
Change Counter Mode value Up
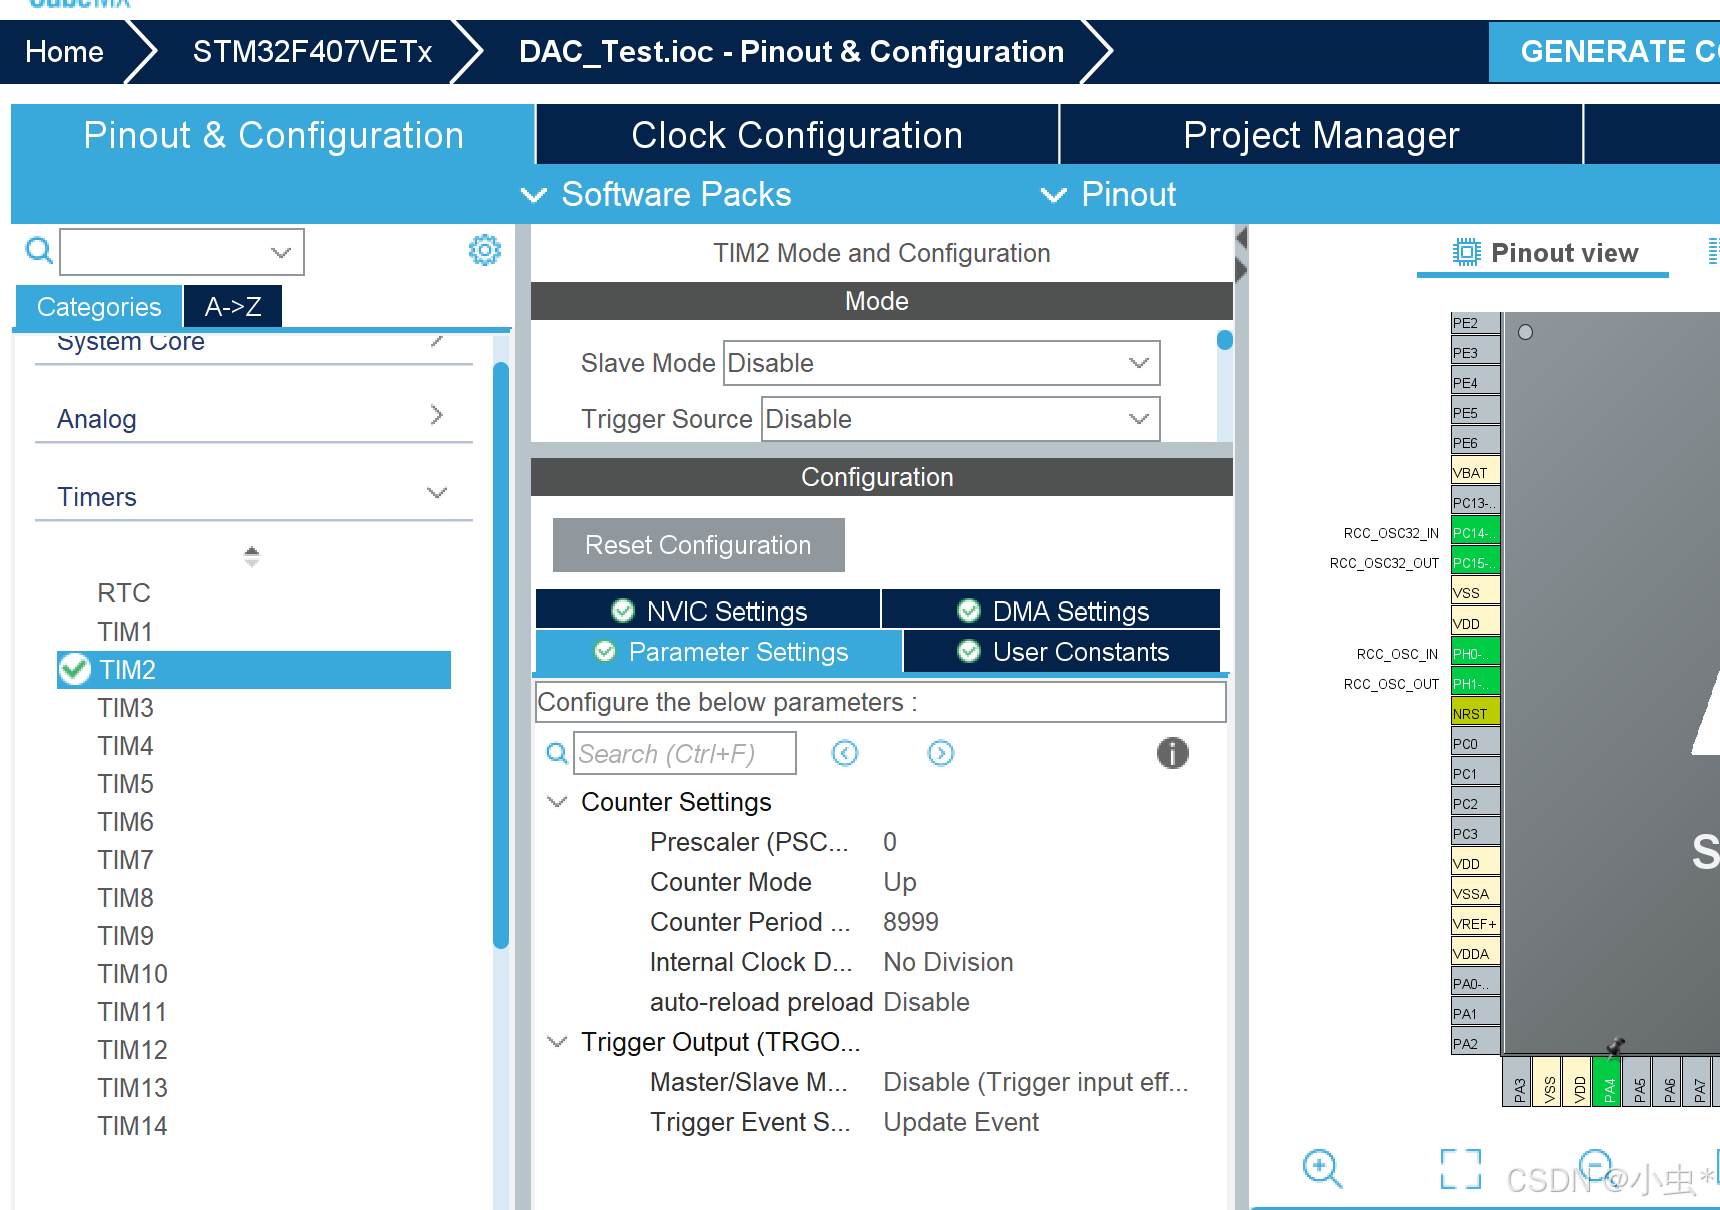click(900, 882)
